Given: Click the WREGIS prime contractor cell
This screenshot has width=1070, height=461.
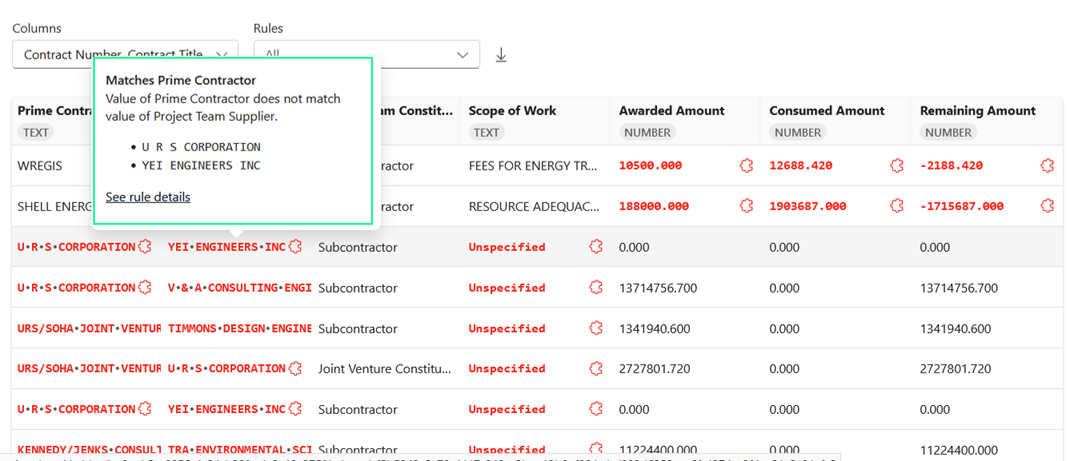Looking at the screenshot, I should click(40, 166).
